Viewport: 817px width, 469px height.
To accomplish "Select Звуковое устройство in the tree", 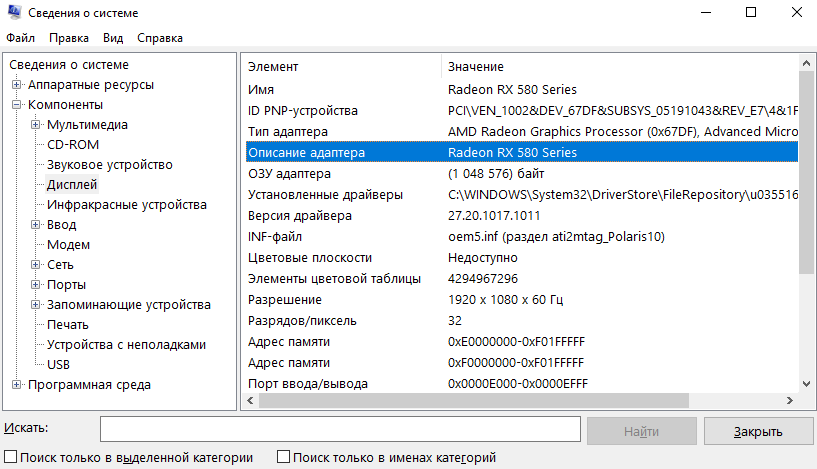I will click(x=110, y=165).
